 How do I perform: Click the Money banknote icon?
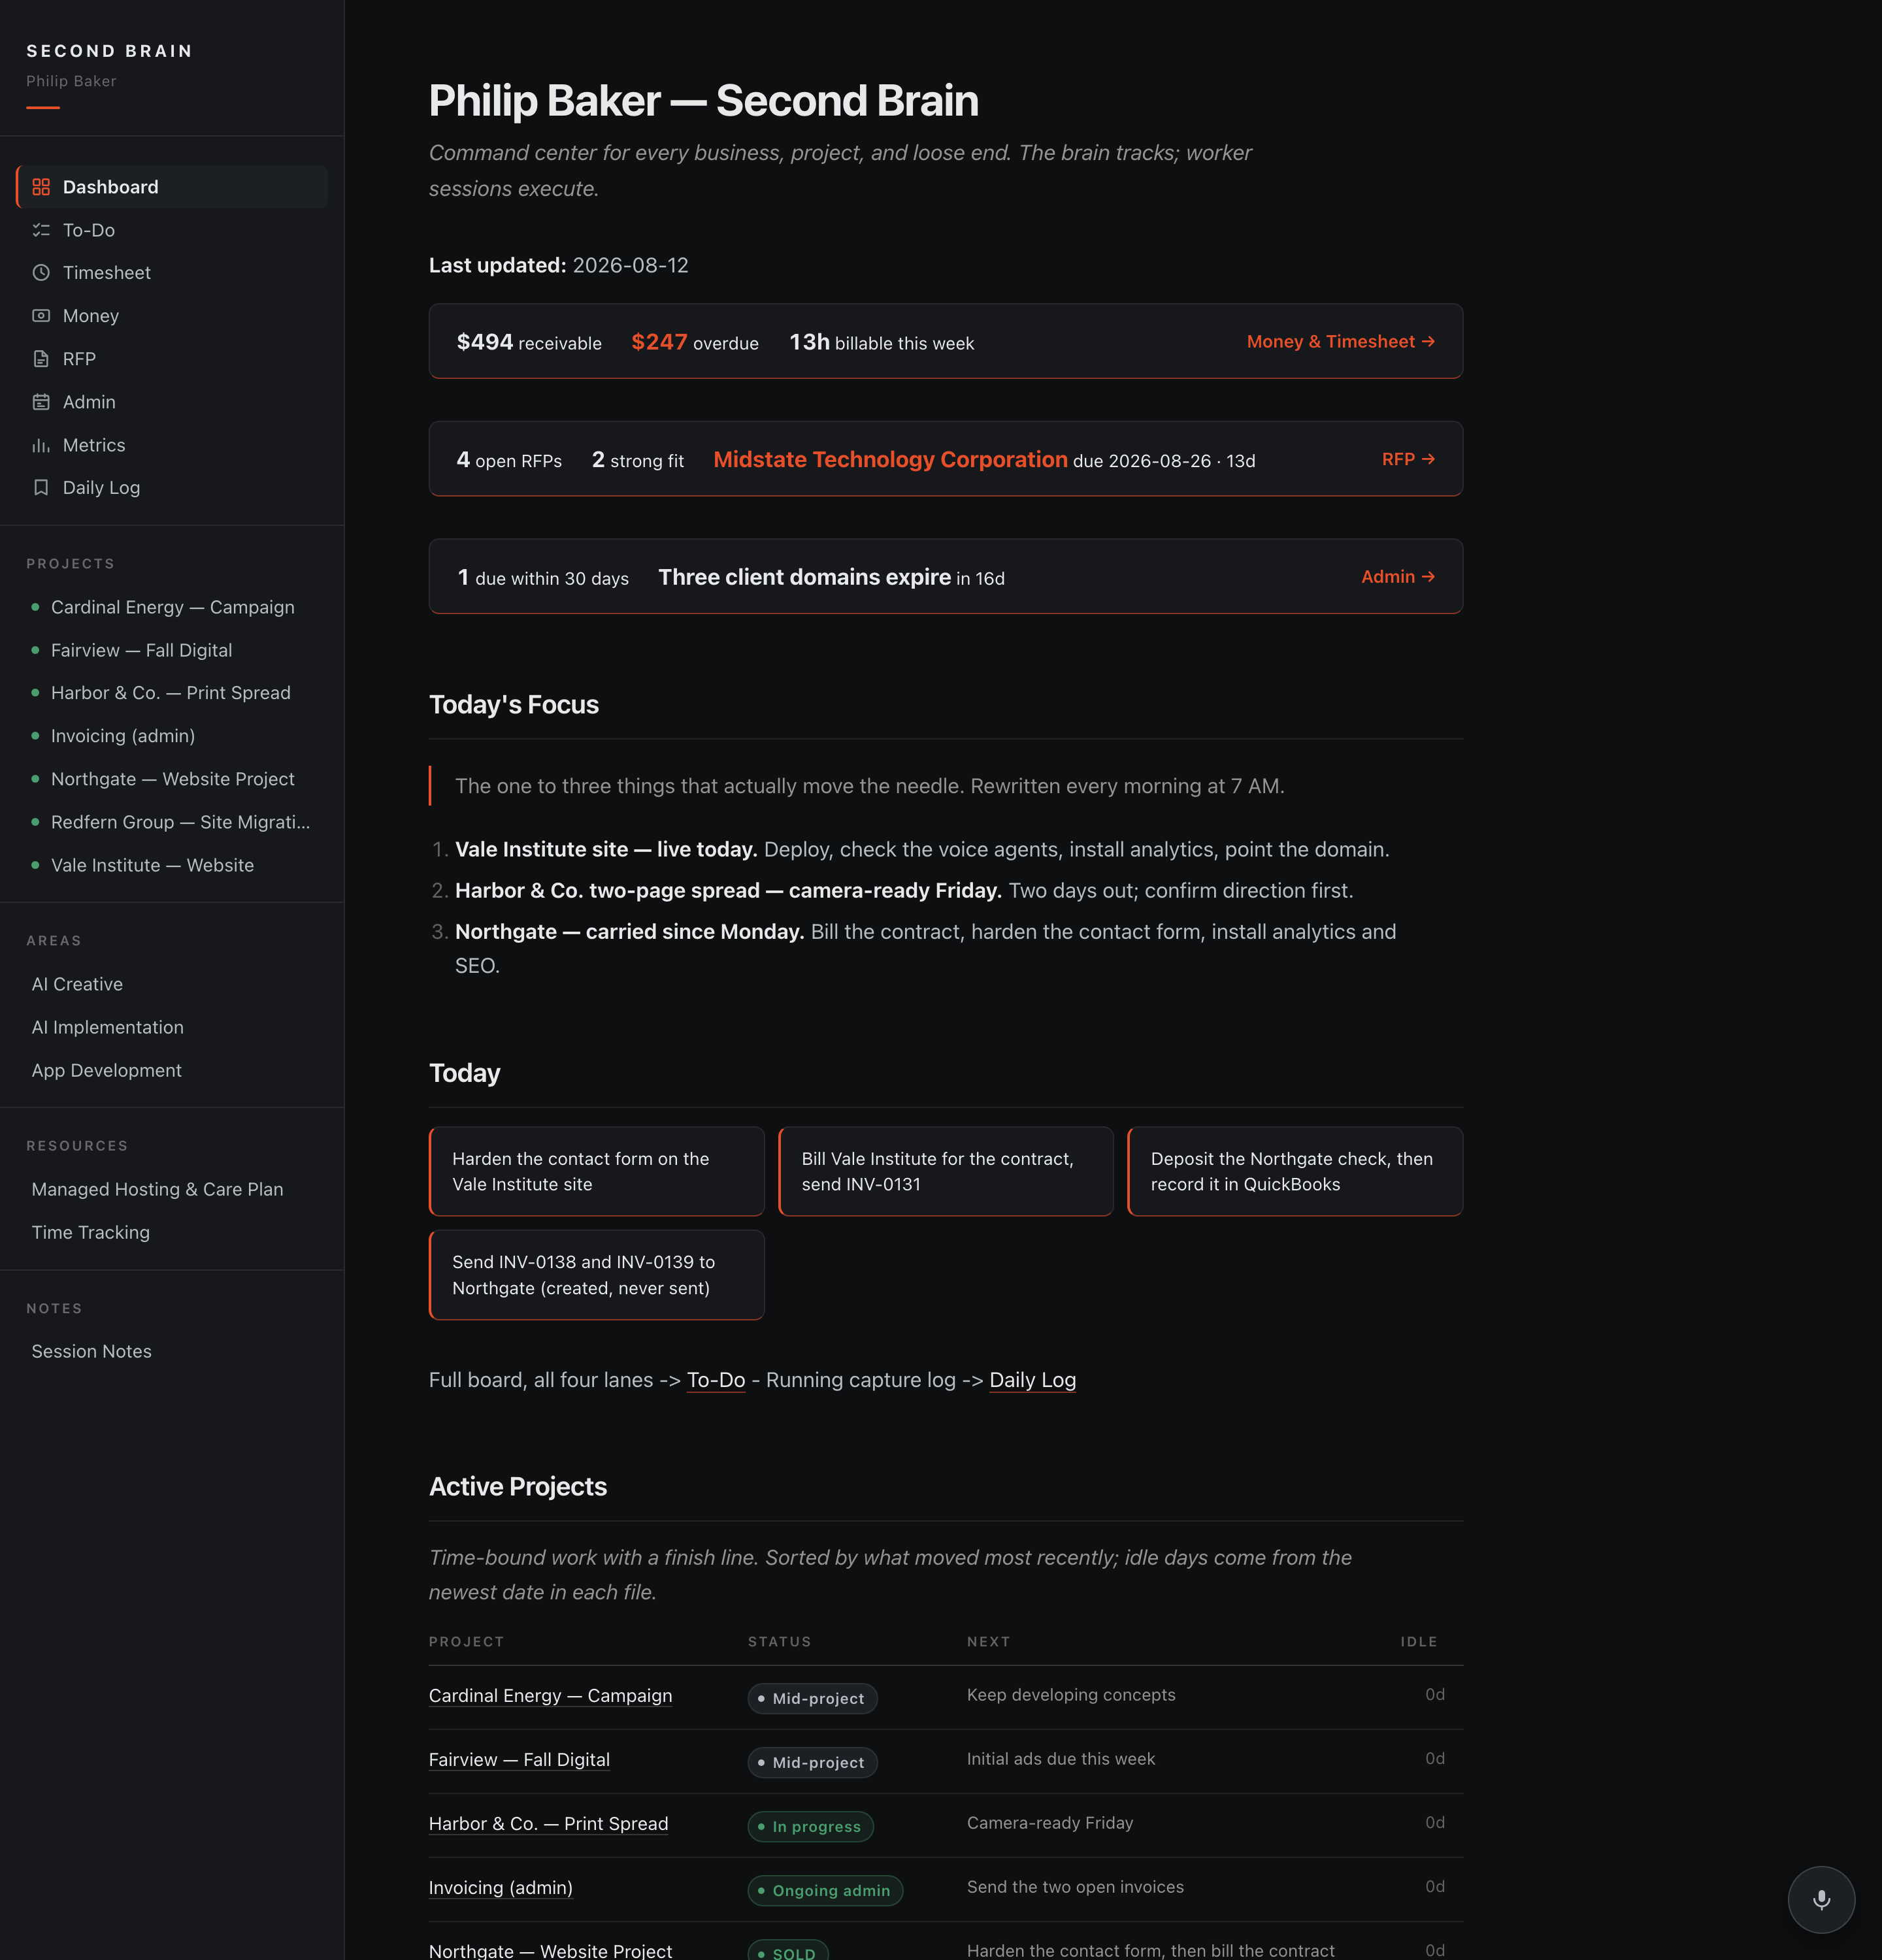(x=41, y=316)
